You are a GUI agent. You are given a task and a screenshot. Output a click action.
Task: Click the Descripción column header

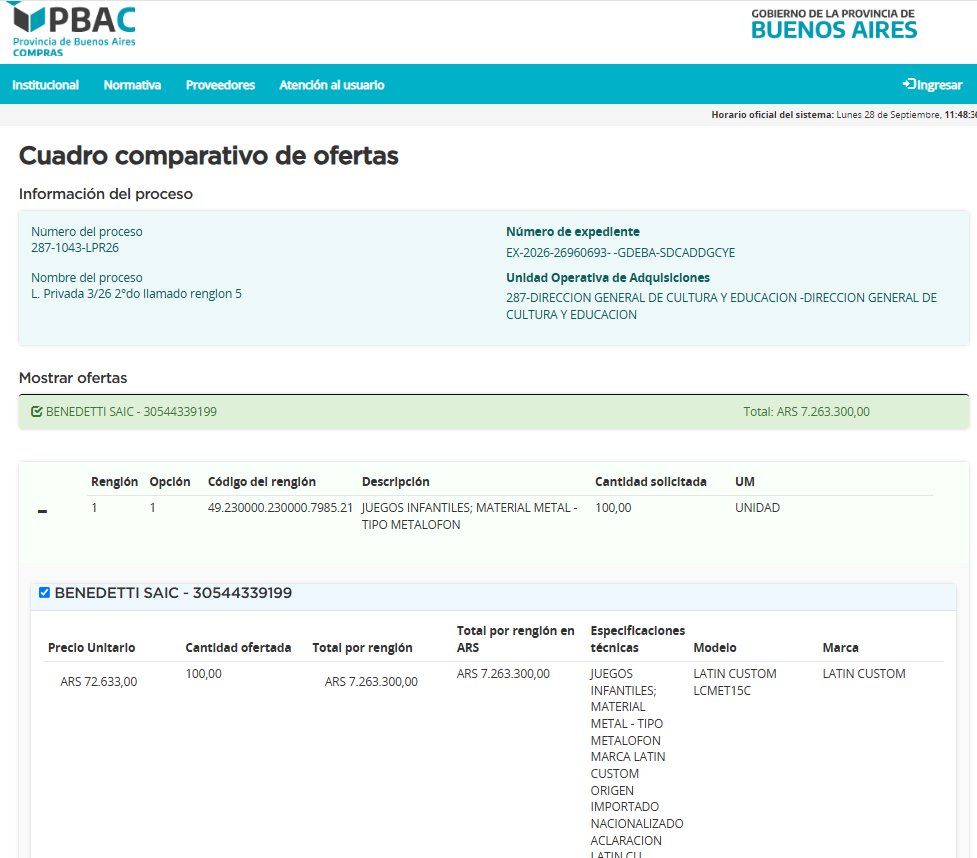point(396,482)
